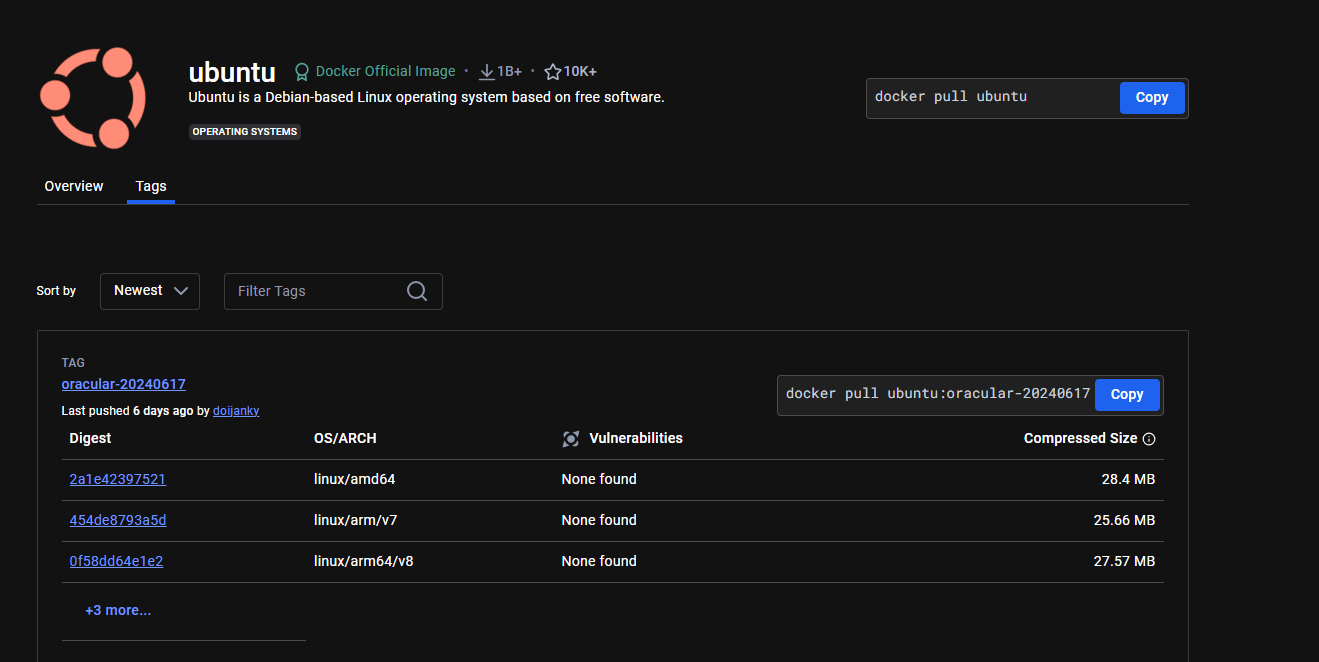Open digest 0f58dd64e1e2

tap(116, 561)
